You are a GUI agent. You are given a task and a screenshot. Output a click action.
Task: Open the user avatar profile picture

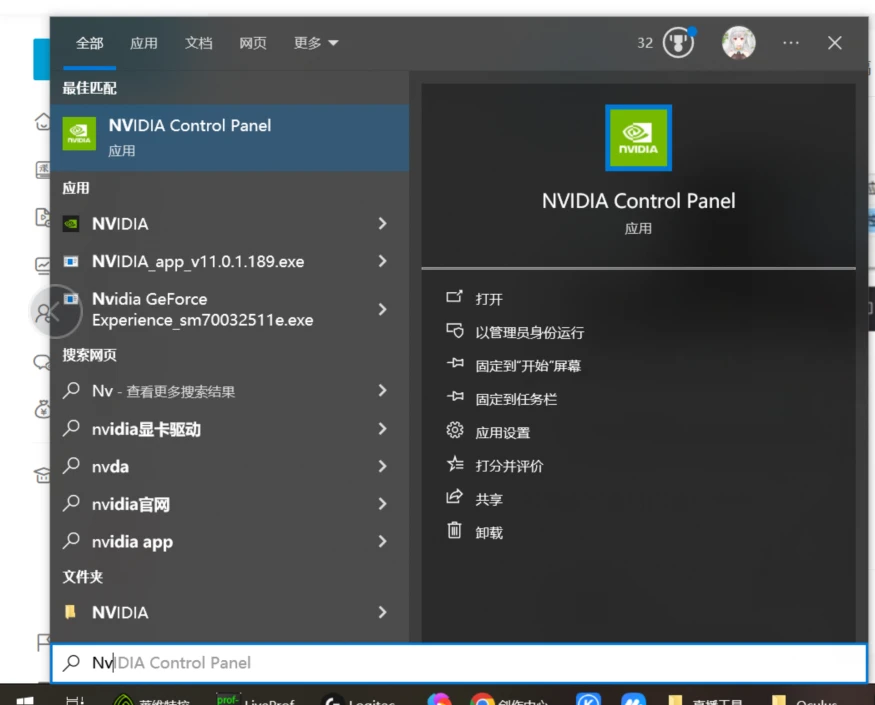pos(738,42)
